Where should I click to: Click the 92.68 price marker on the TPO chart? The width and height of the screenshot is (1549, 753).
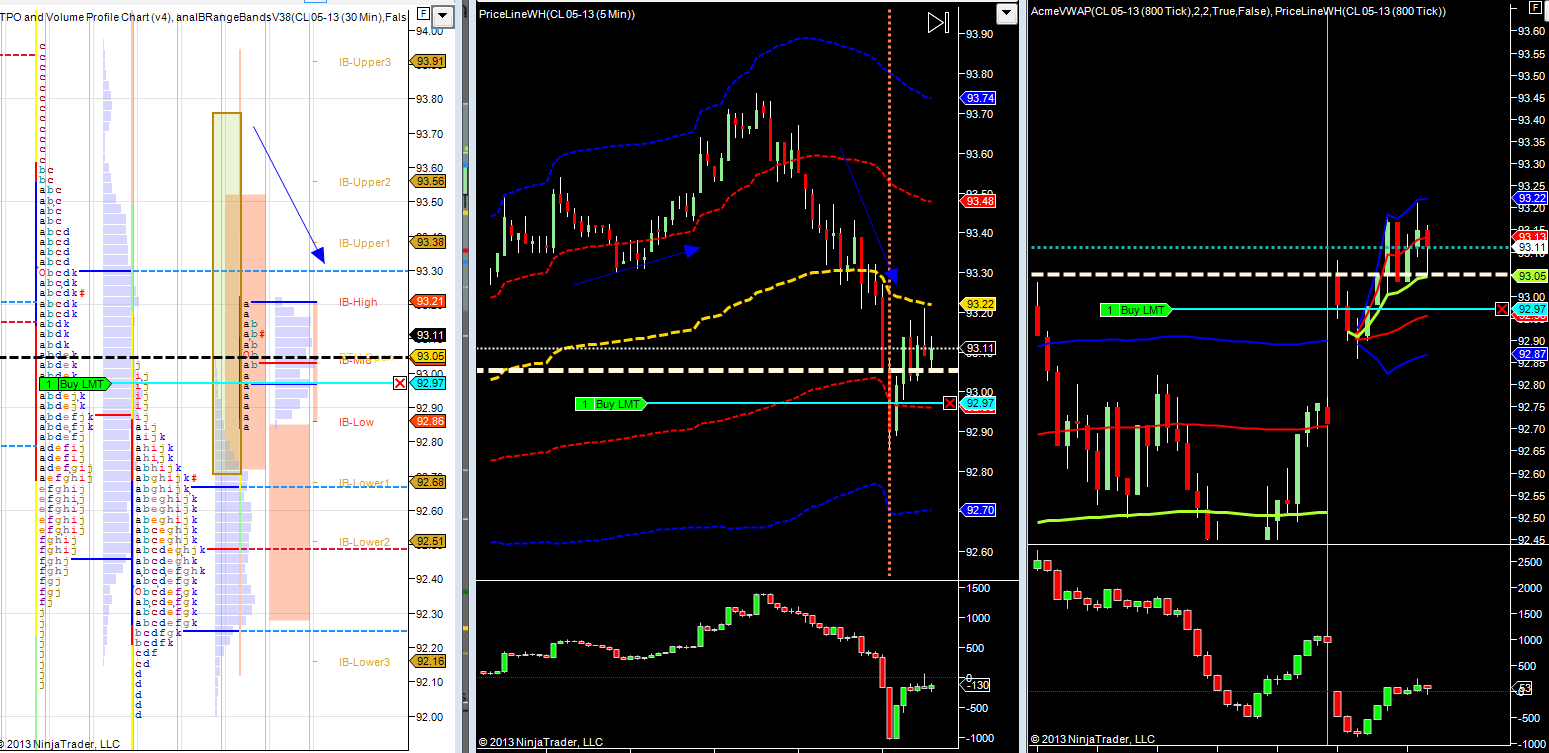coord(430,482)
